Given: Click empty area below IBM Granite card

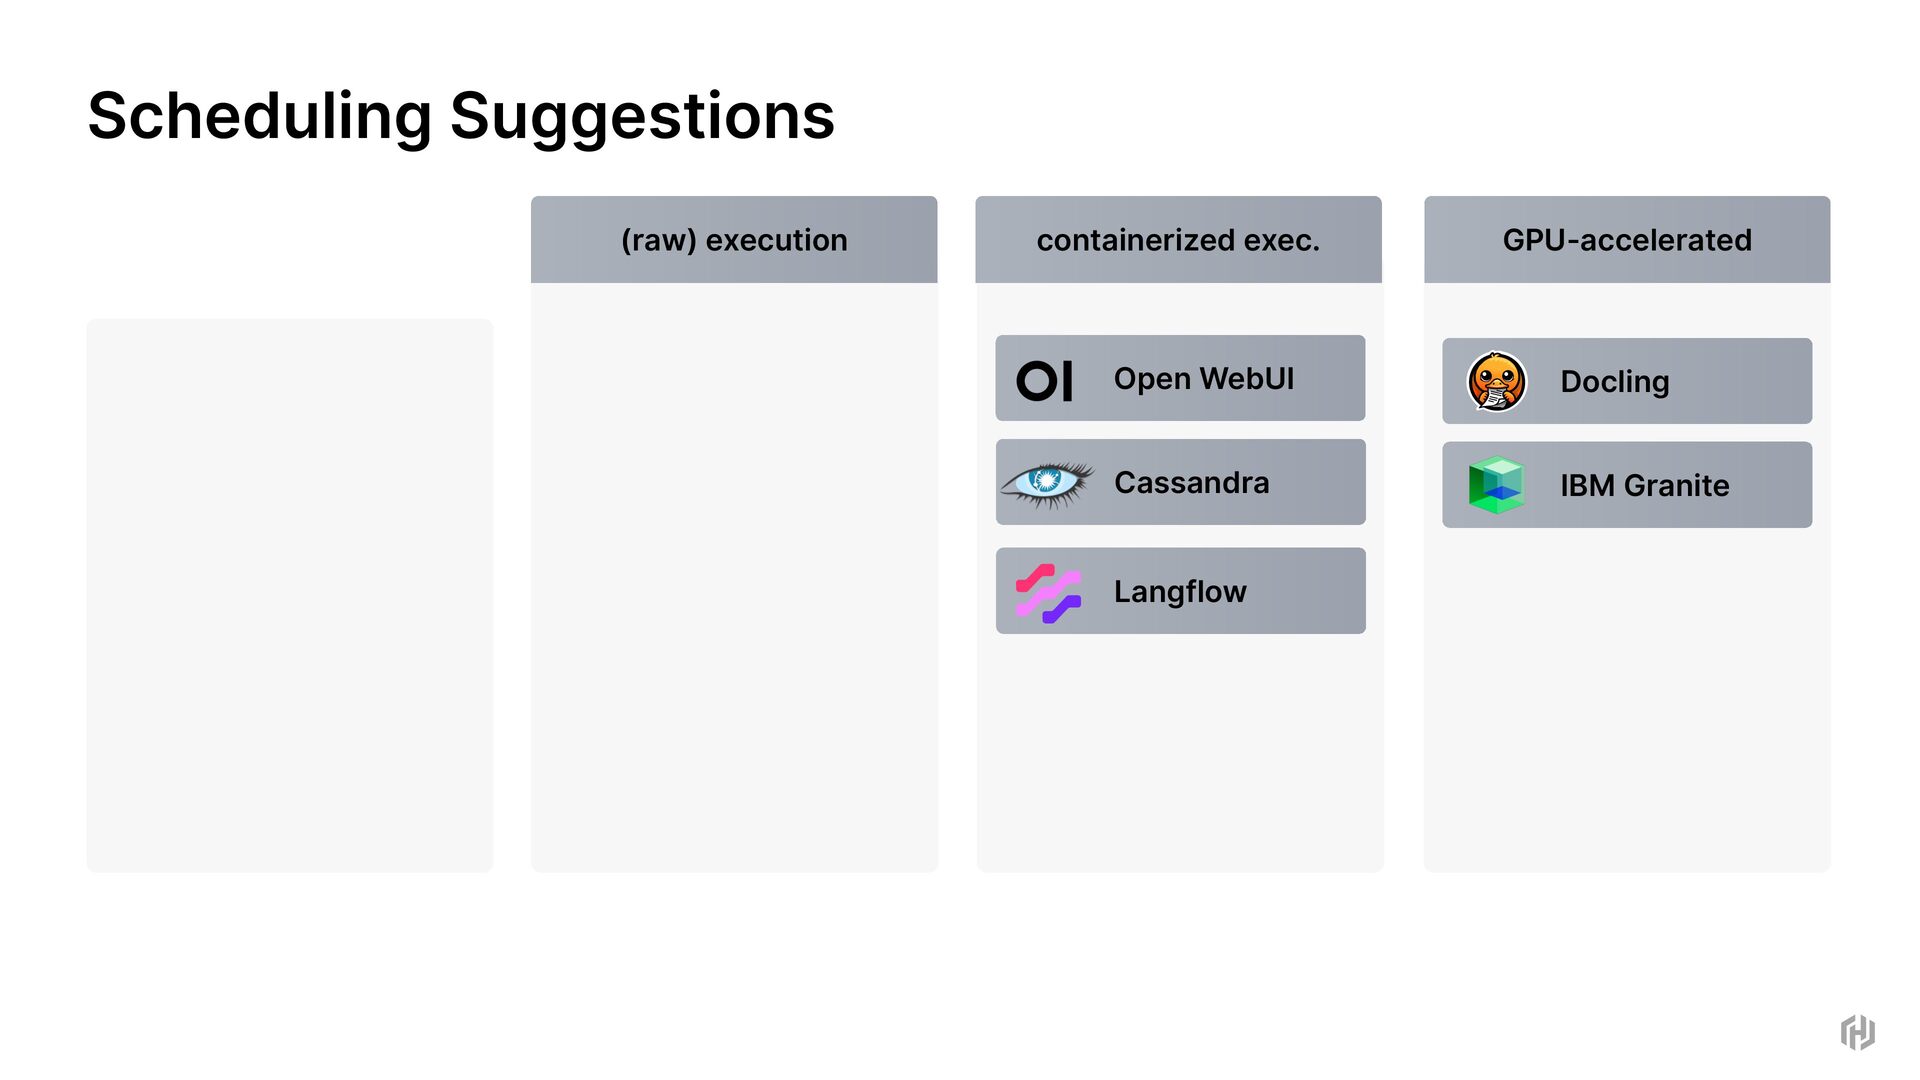Looking at the screenshot, I should coord(1627,700).
